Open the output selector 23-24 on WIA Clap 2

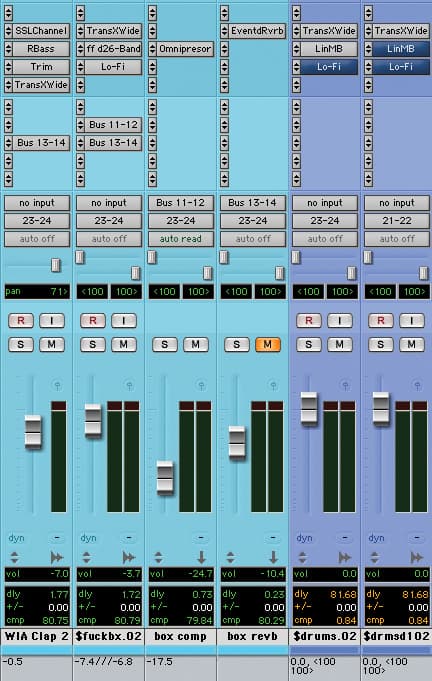coord(37,221)
